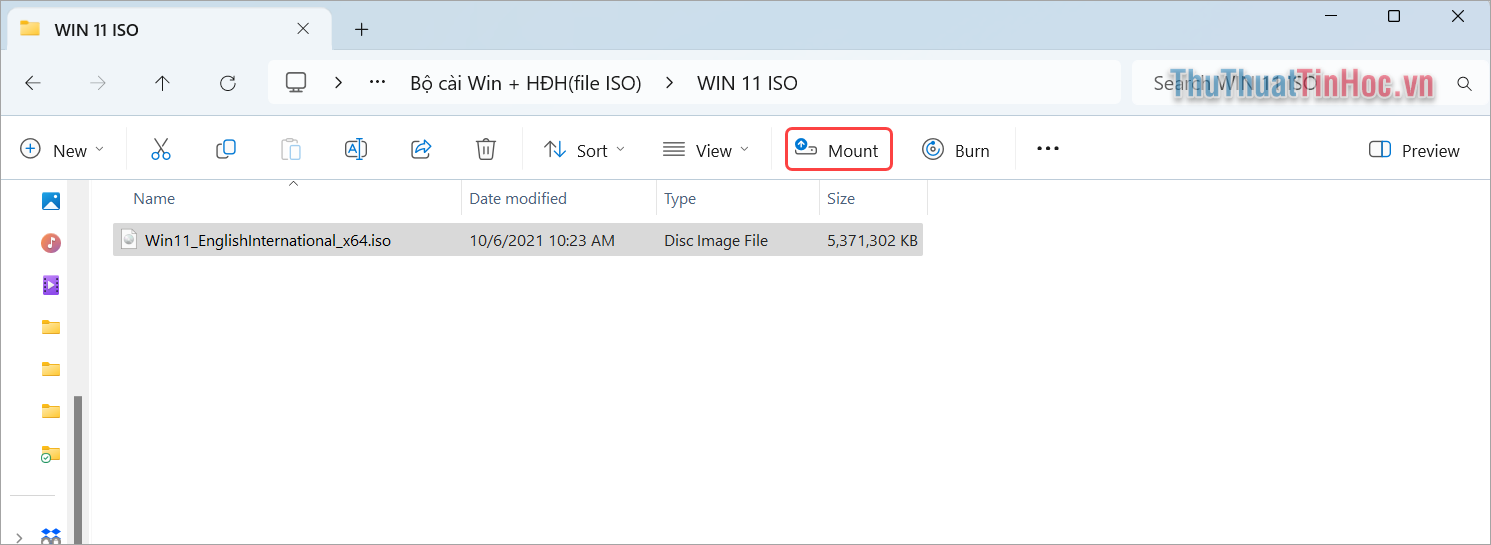Viewport: 1491px width, 545px height.
Task: Click the Copy icon in toolbar
Action: [x=226, y=150]
